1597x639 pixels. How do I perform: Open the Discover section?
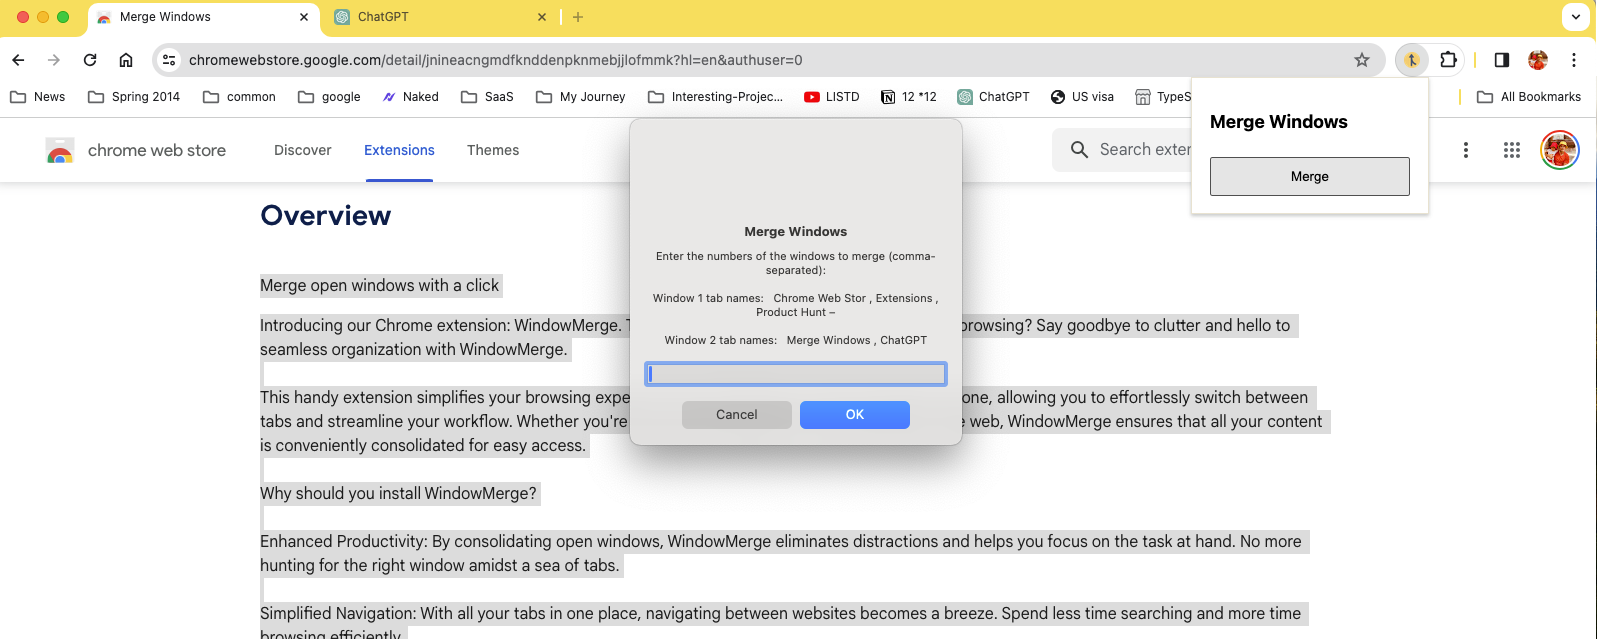pyautogui.click(x=303, y=150)
